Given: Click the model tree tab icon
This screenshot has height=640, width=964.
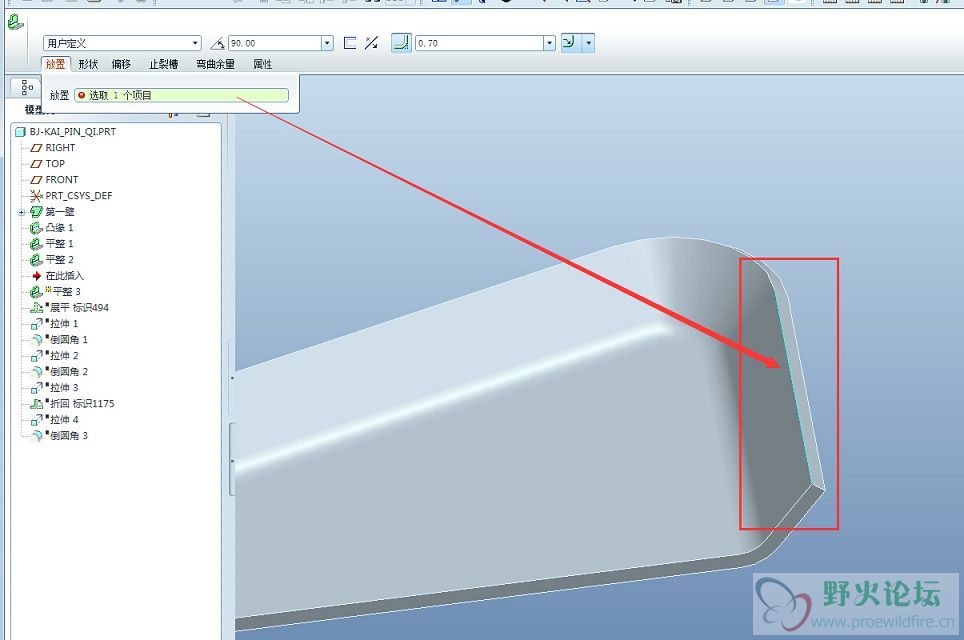Looking at the screenshot, I should click(26, 87).
